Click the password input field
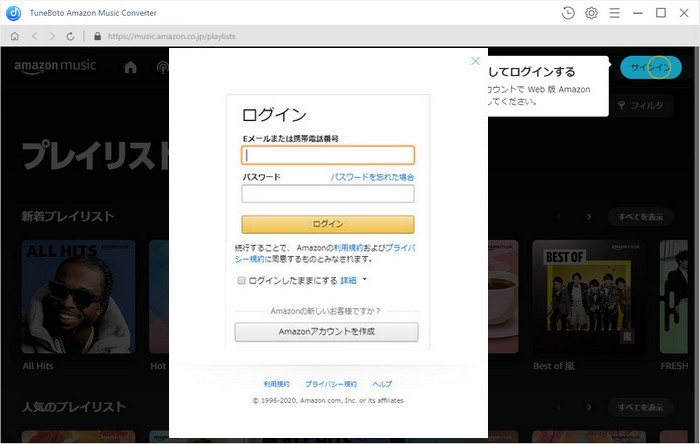This screenshot has width=700, height=444. click(x=328, y=194)
